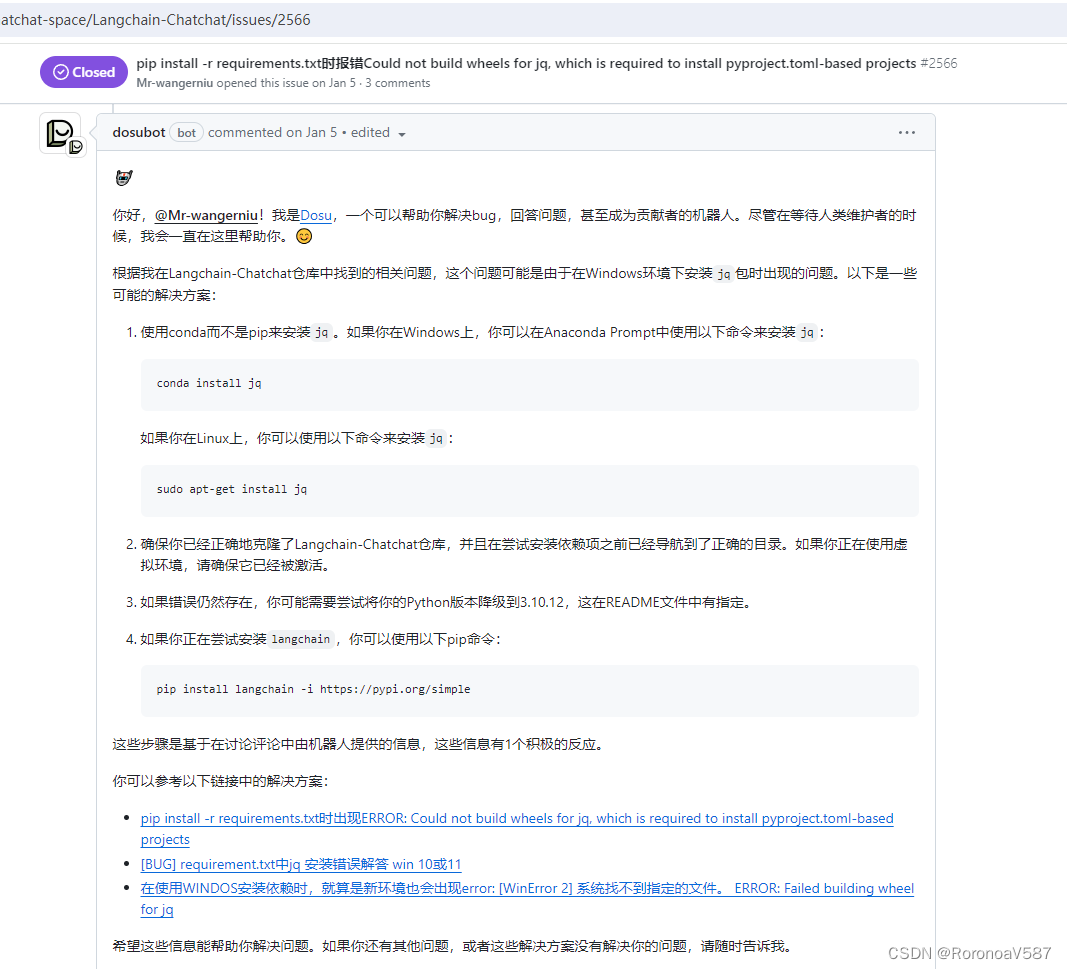The width and height of the screenshot is (1067, 969).
Task: Click the 'sudo apt-get install jq' code block
Action: click(x=529, y=491)
